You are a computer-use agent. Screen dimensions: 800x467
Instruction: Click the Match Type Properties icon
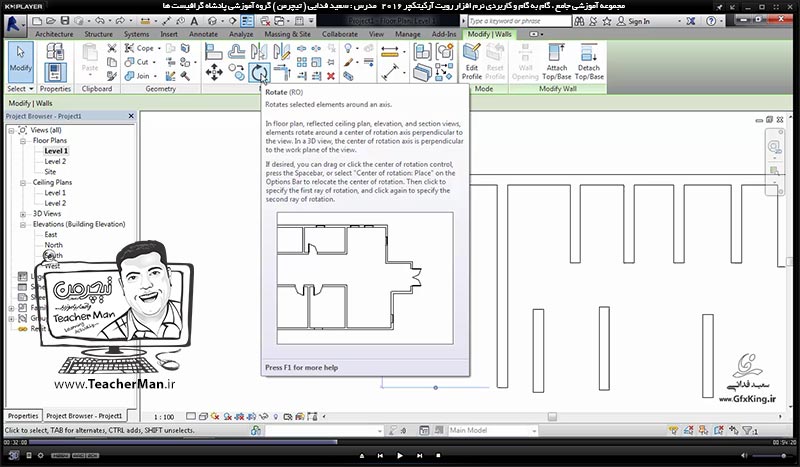[112, 76]
